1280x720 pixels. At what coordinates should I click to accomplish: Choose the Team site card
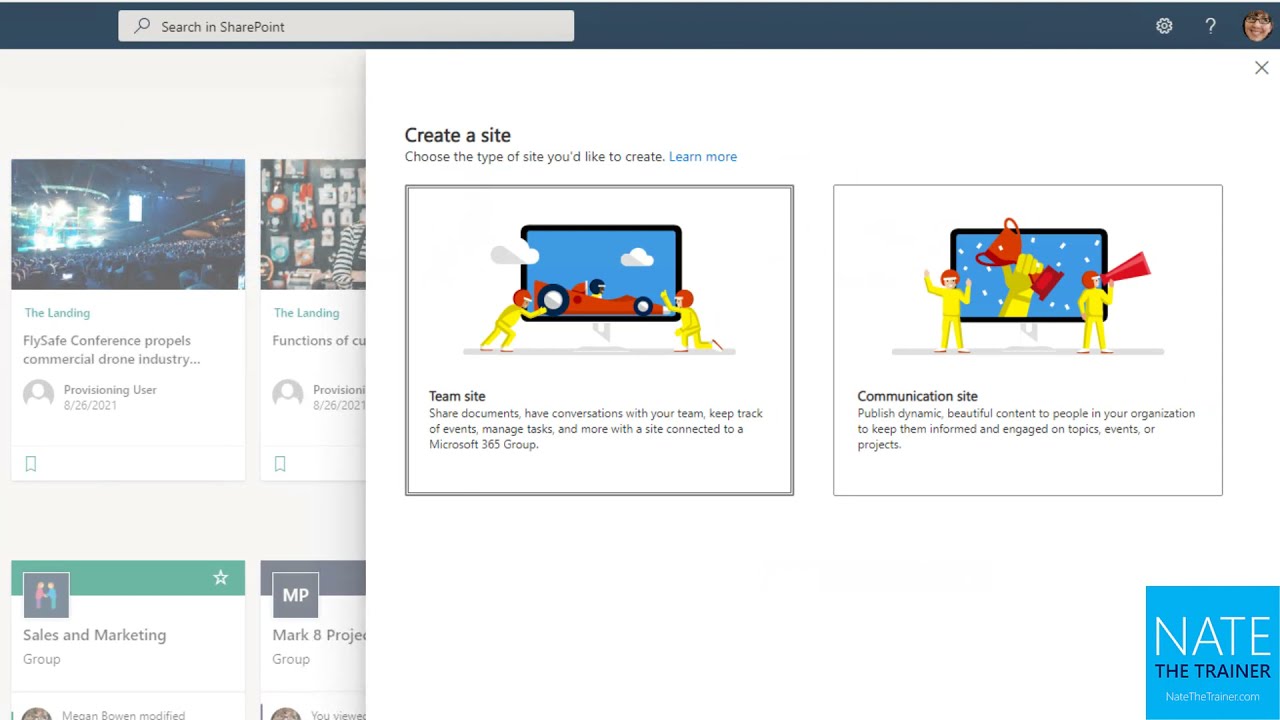pyautogui.click(x=599, y=340)
